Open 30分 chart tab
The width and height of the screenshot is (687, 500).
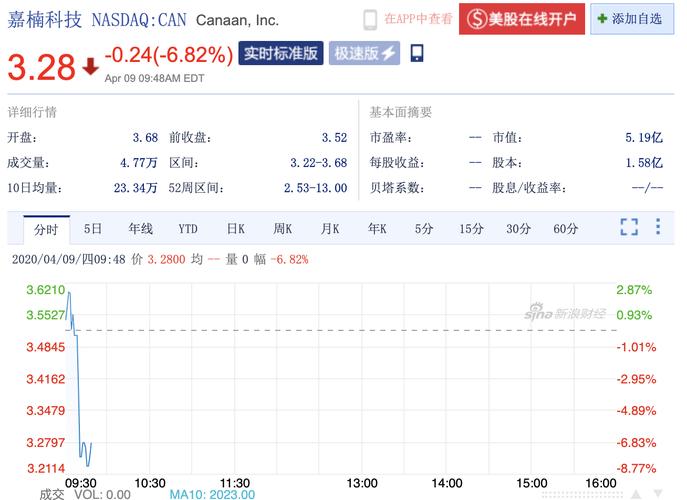pos(518,229)
